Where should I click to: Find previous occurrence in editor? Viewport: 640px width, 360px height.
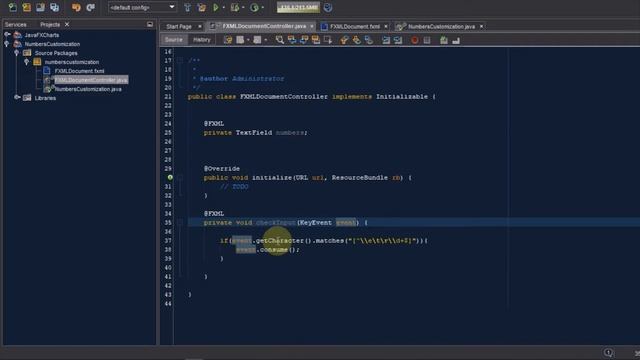click(x=292, y=40)
